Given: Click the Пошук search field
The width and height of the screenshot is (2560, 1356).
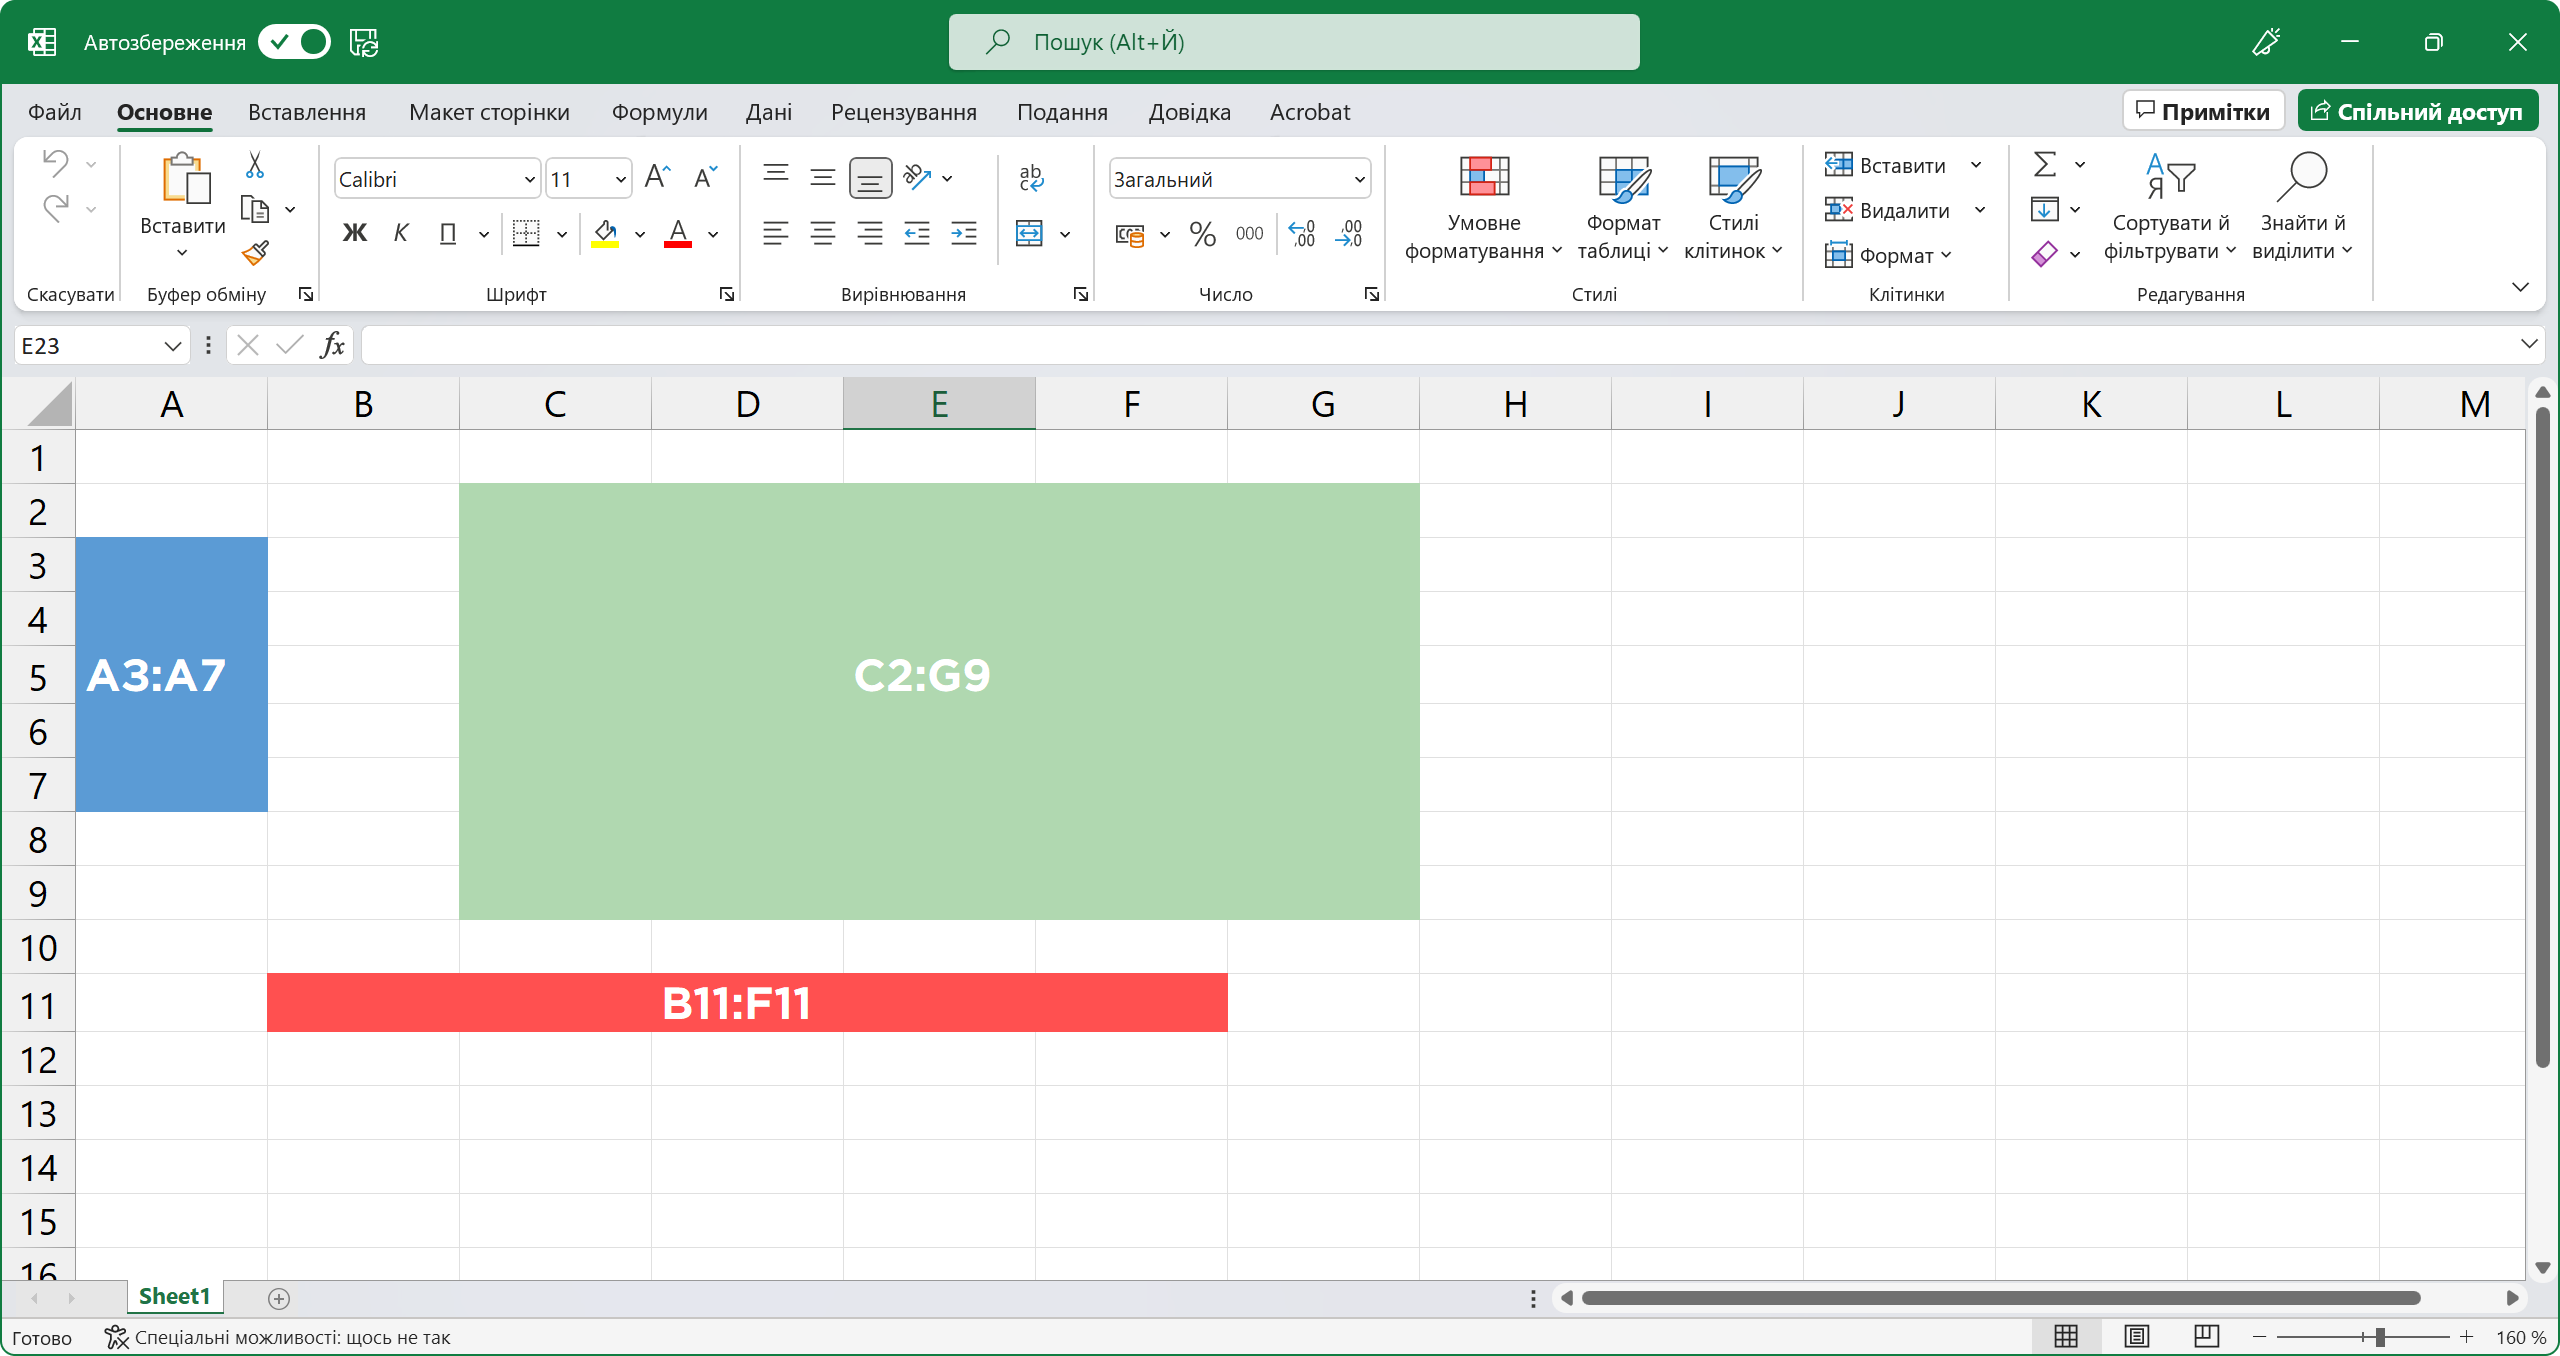Looking at the screenshot, I should (1293, 42).
